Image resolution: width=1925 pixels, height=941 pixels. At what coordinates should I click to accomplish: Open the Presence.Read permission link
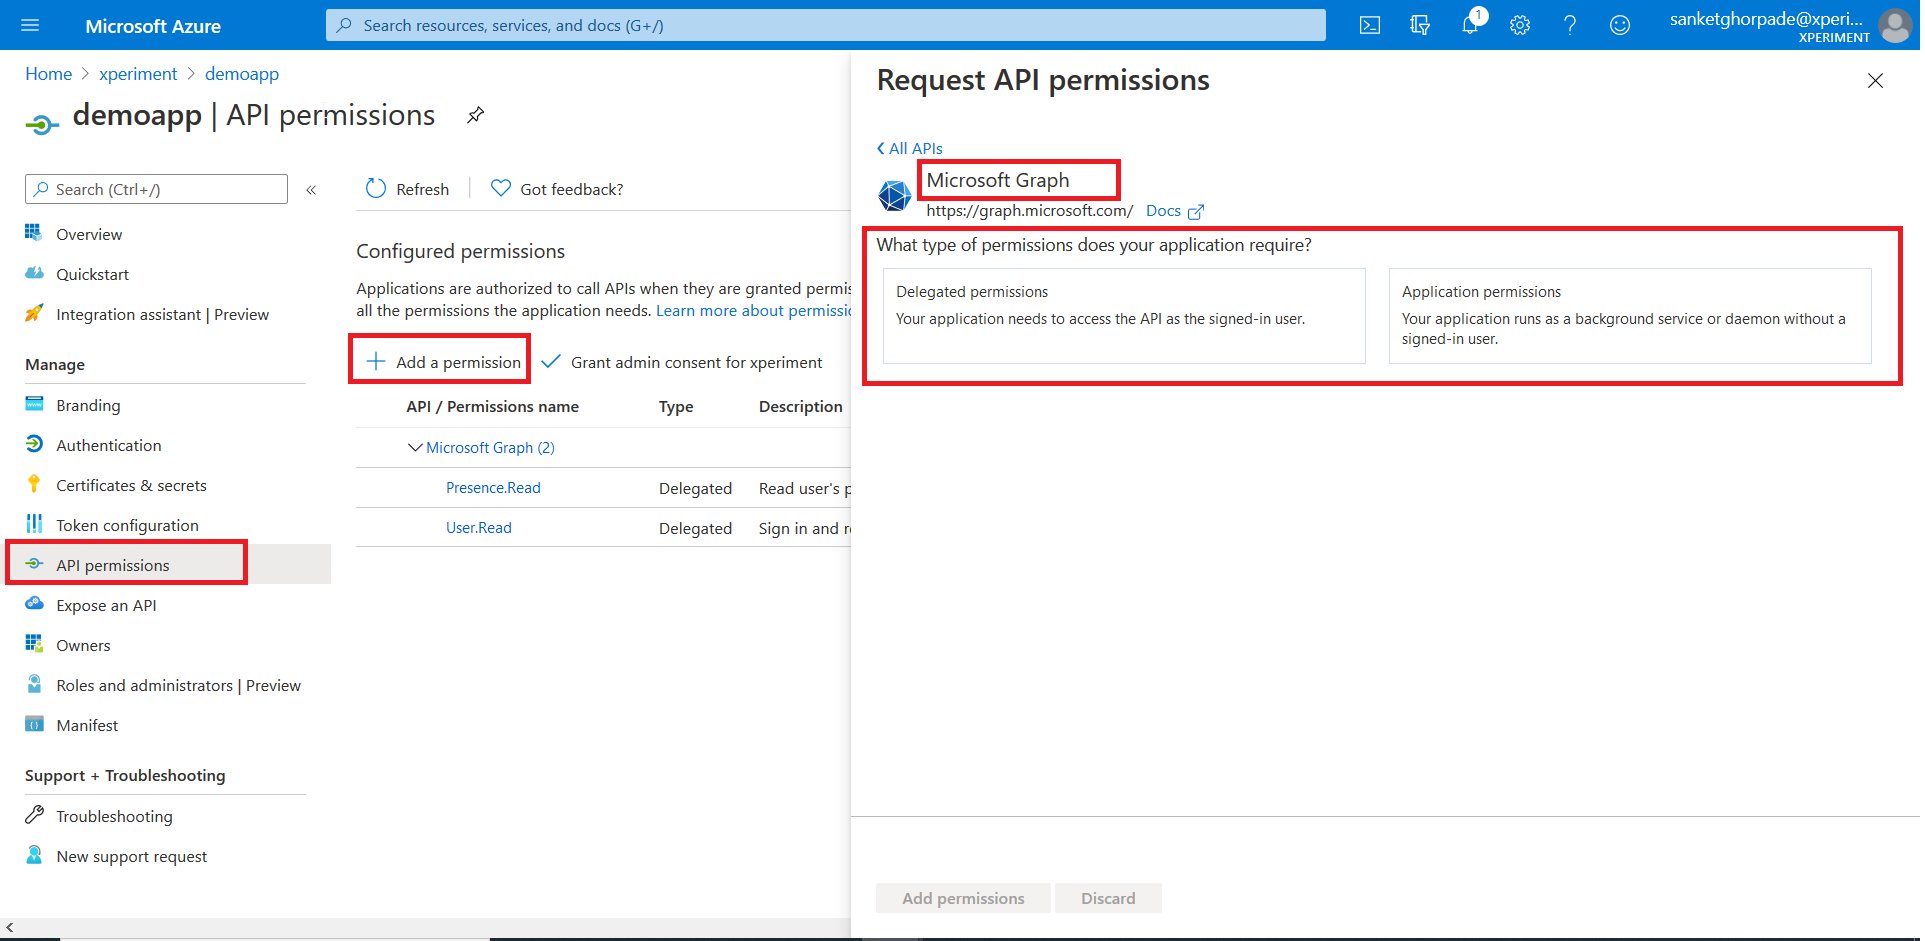(493, 488)
